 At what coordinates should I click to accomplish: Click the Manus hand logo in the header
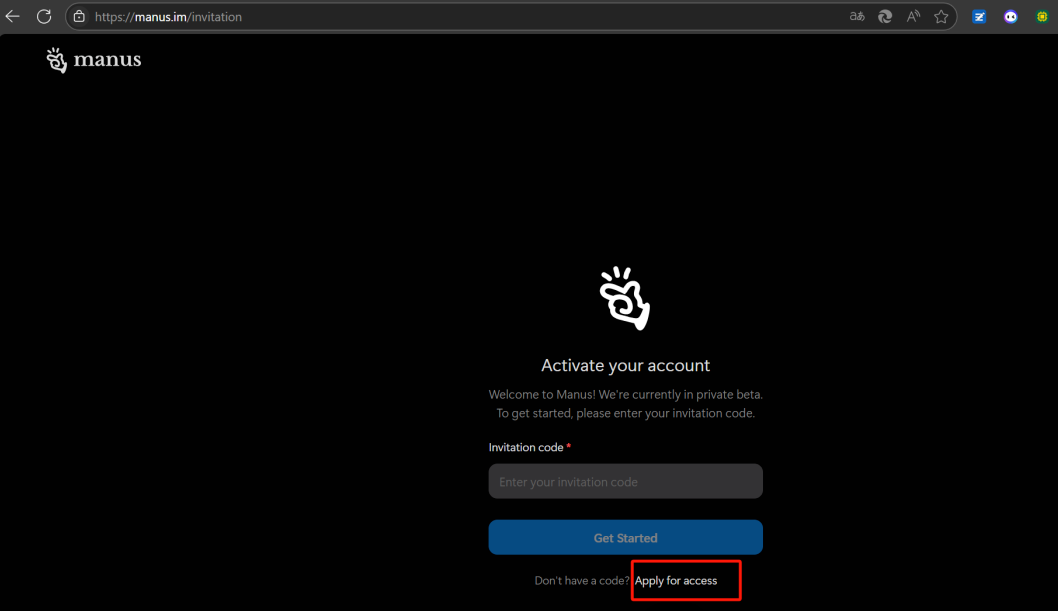pos(57,60)
